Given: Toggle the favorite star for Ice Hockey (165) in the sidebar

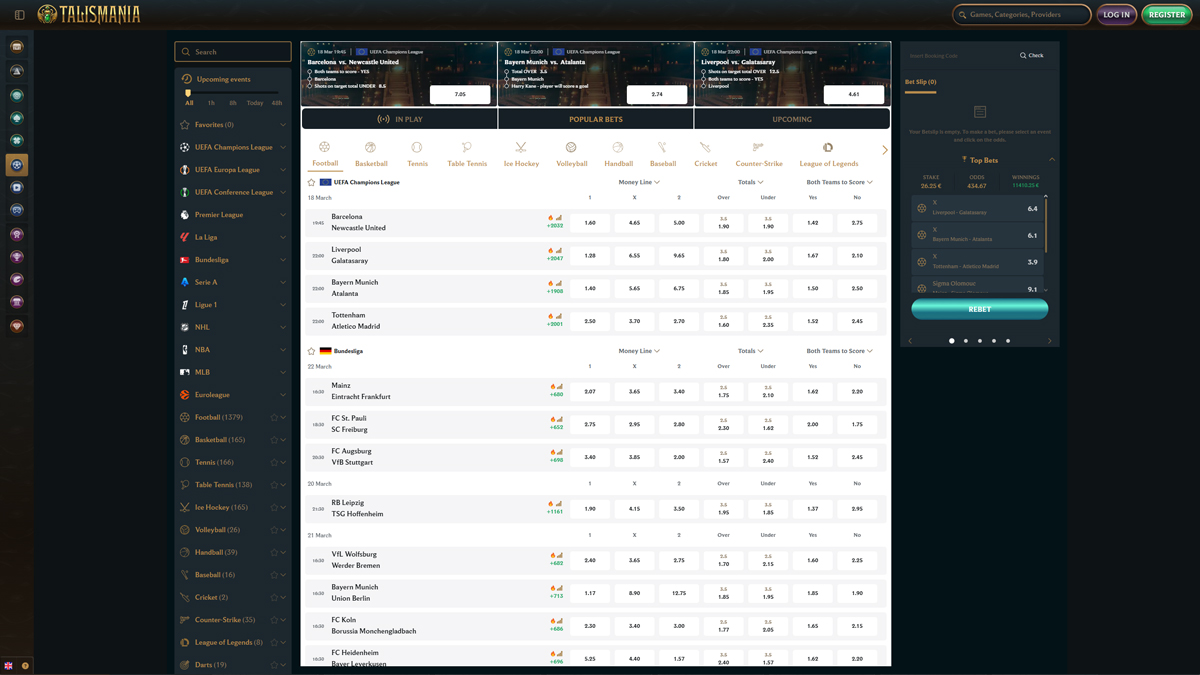Looking at the screenshot, I should tap(274, 507).
